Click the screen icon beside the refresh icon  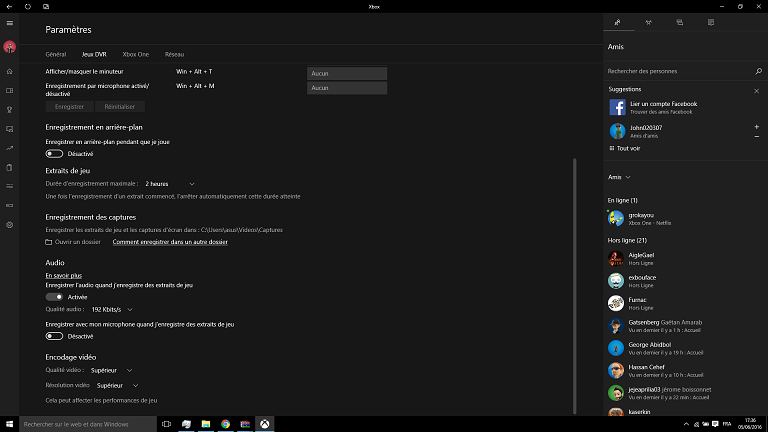(x=46, y=7)
